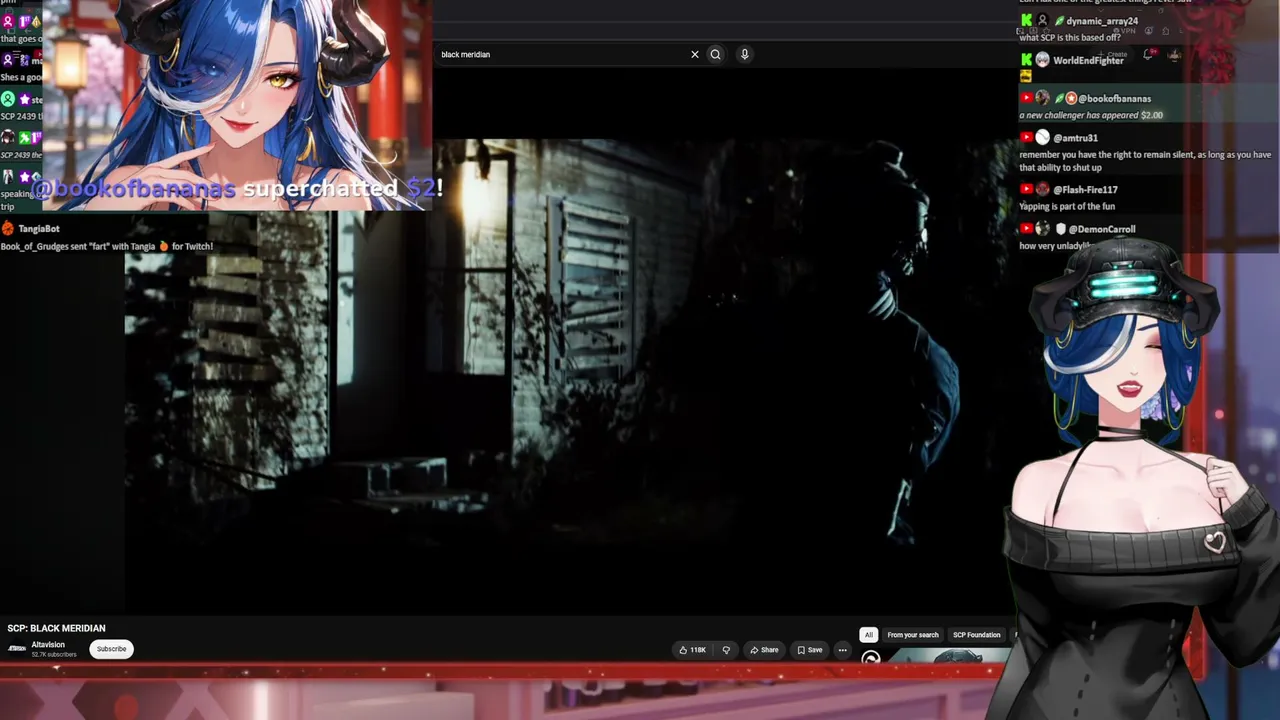Screen dimensions: 1280x720
Task: Start voice search with the microphone icon
Action: [744, 54]
